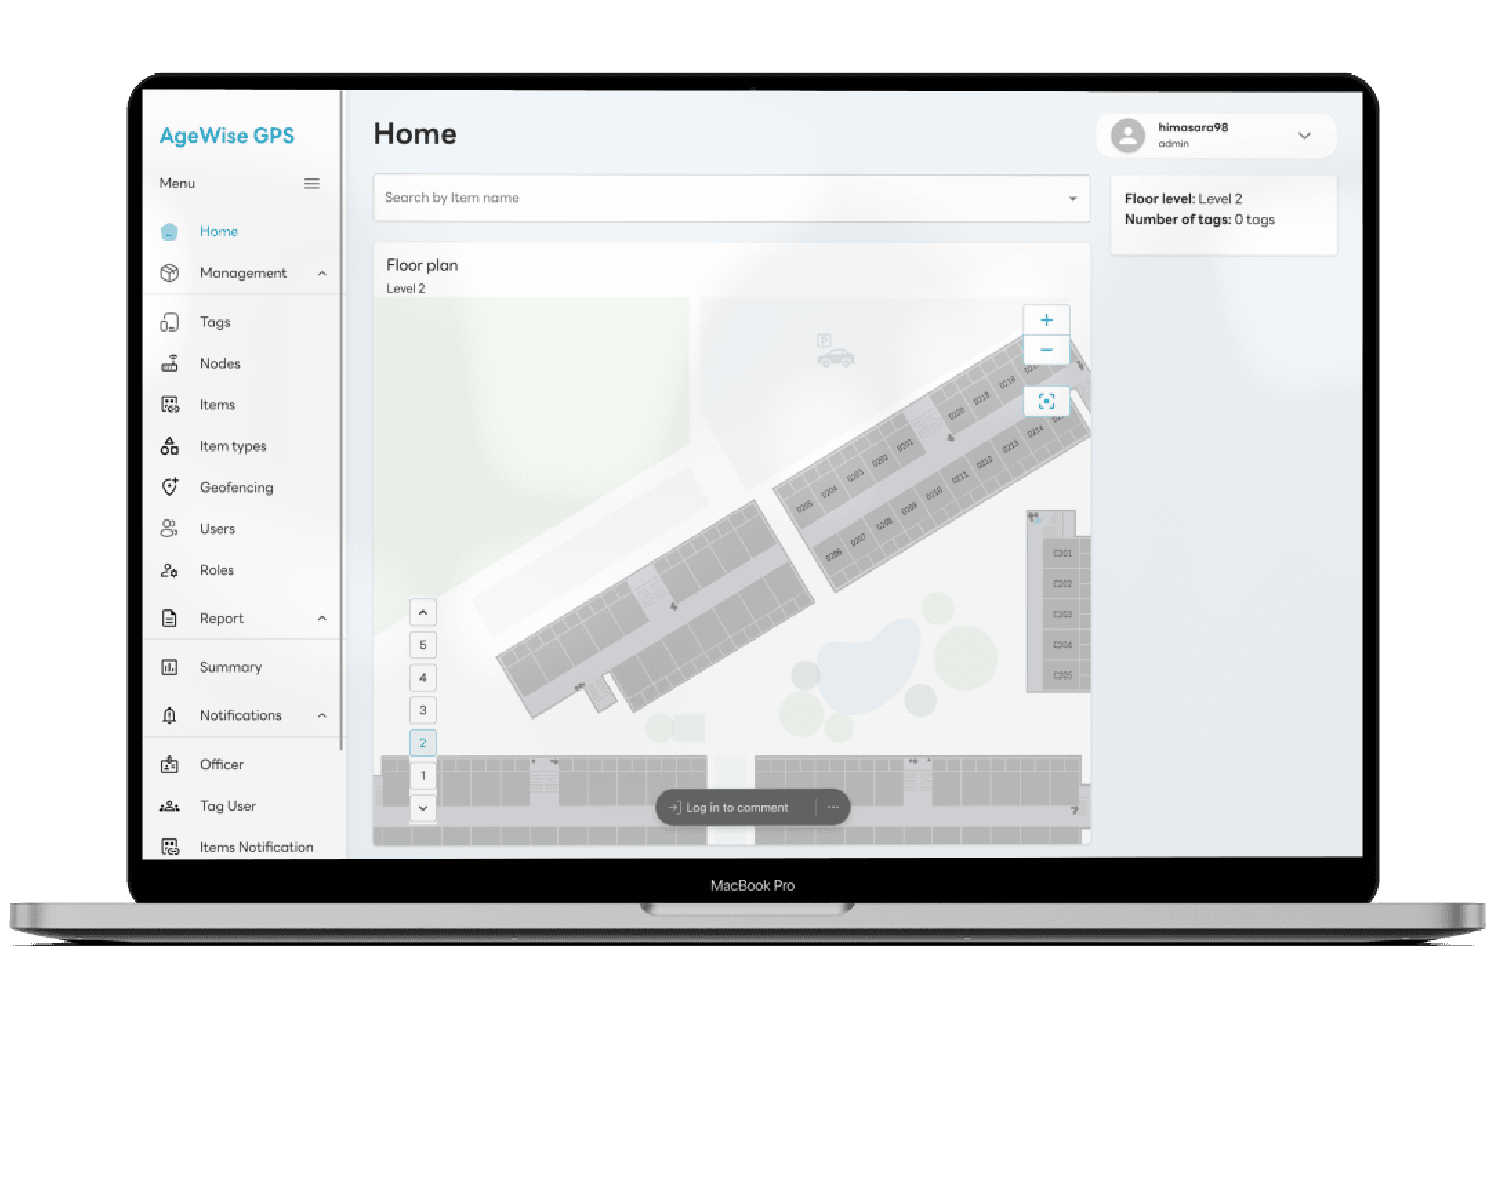The width and height of the screenshot is (1500, 1200).
Task: Toggle the hamburger menu icon
Action: click(x=312, y=183)
